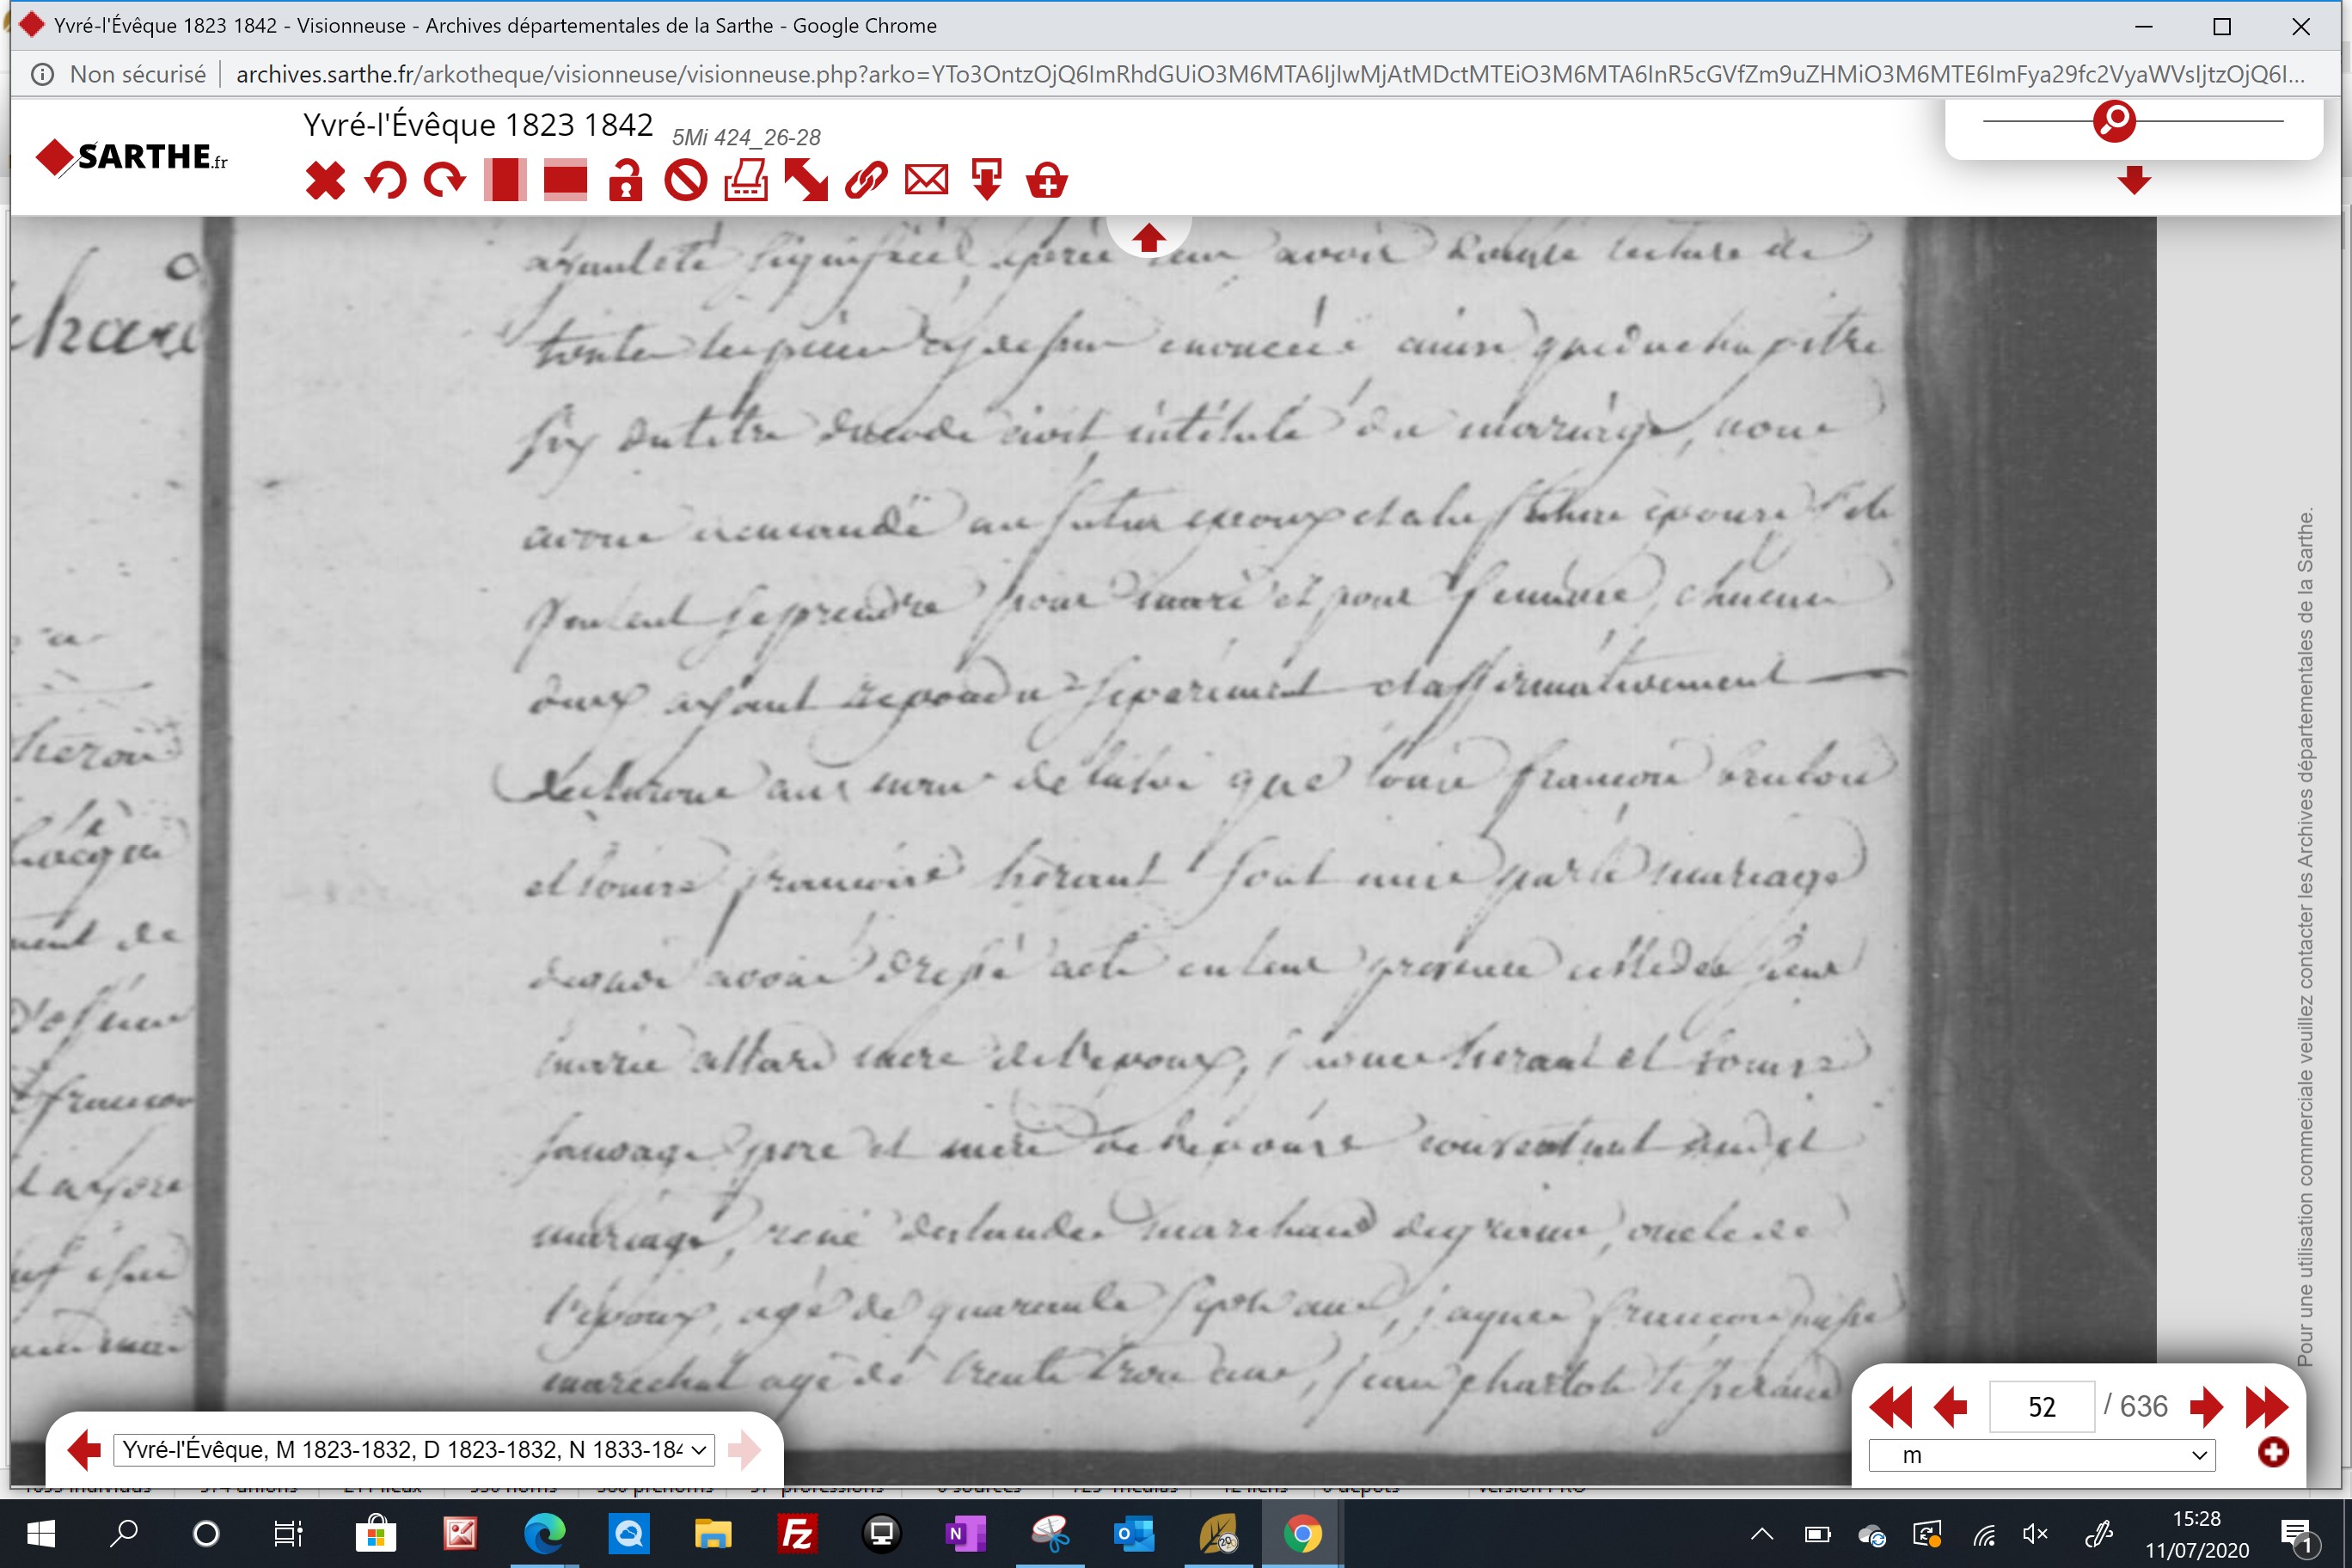
Task: Copy the permalink chain icon
Action: [x=866, y=181]
